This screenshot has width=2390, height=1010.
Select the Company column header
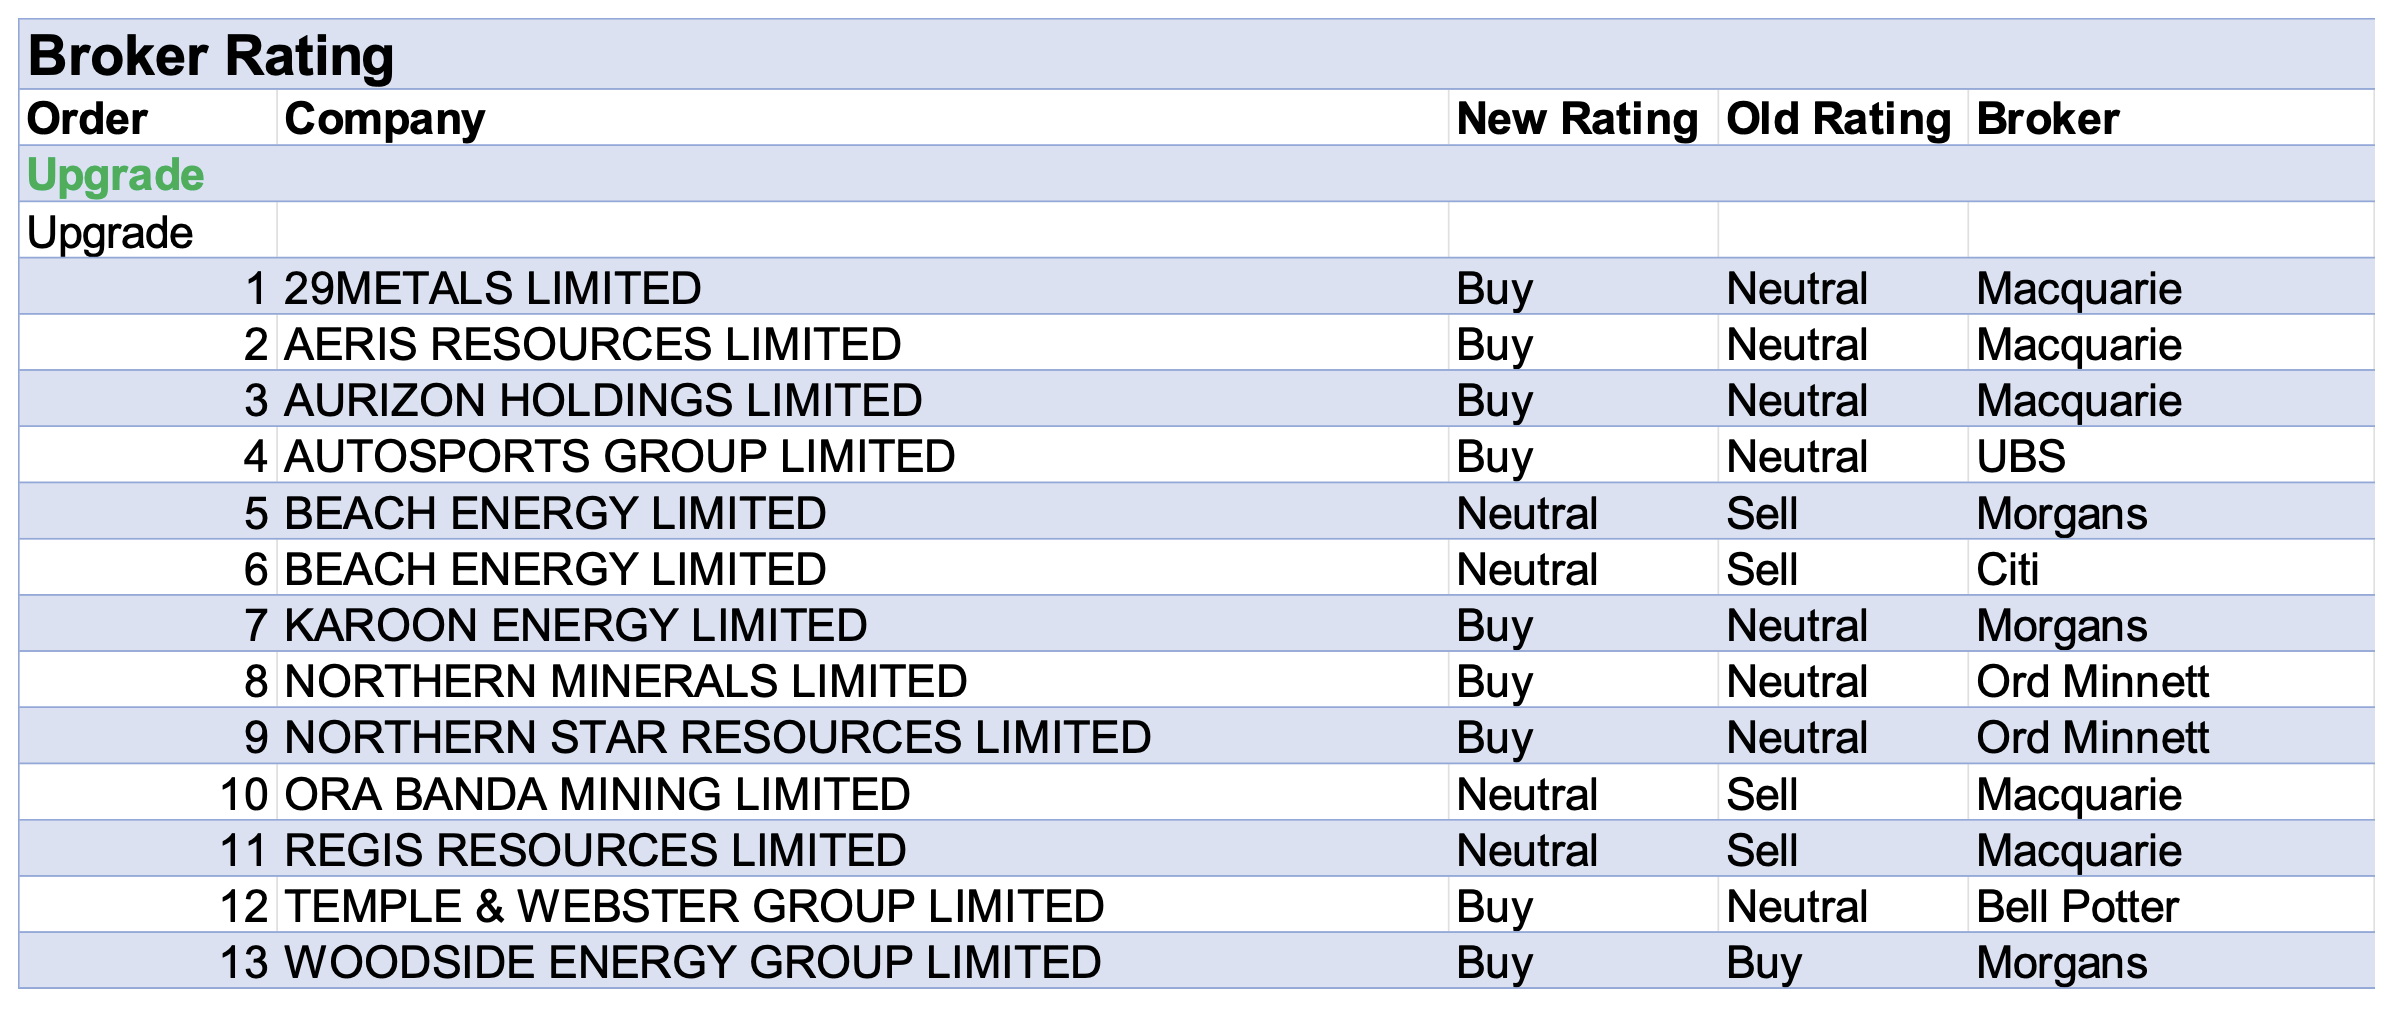click(385, 119)
